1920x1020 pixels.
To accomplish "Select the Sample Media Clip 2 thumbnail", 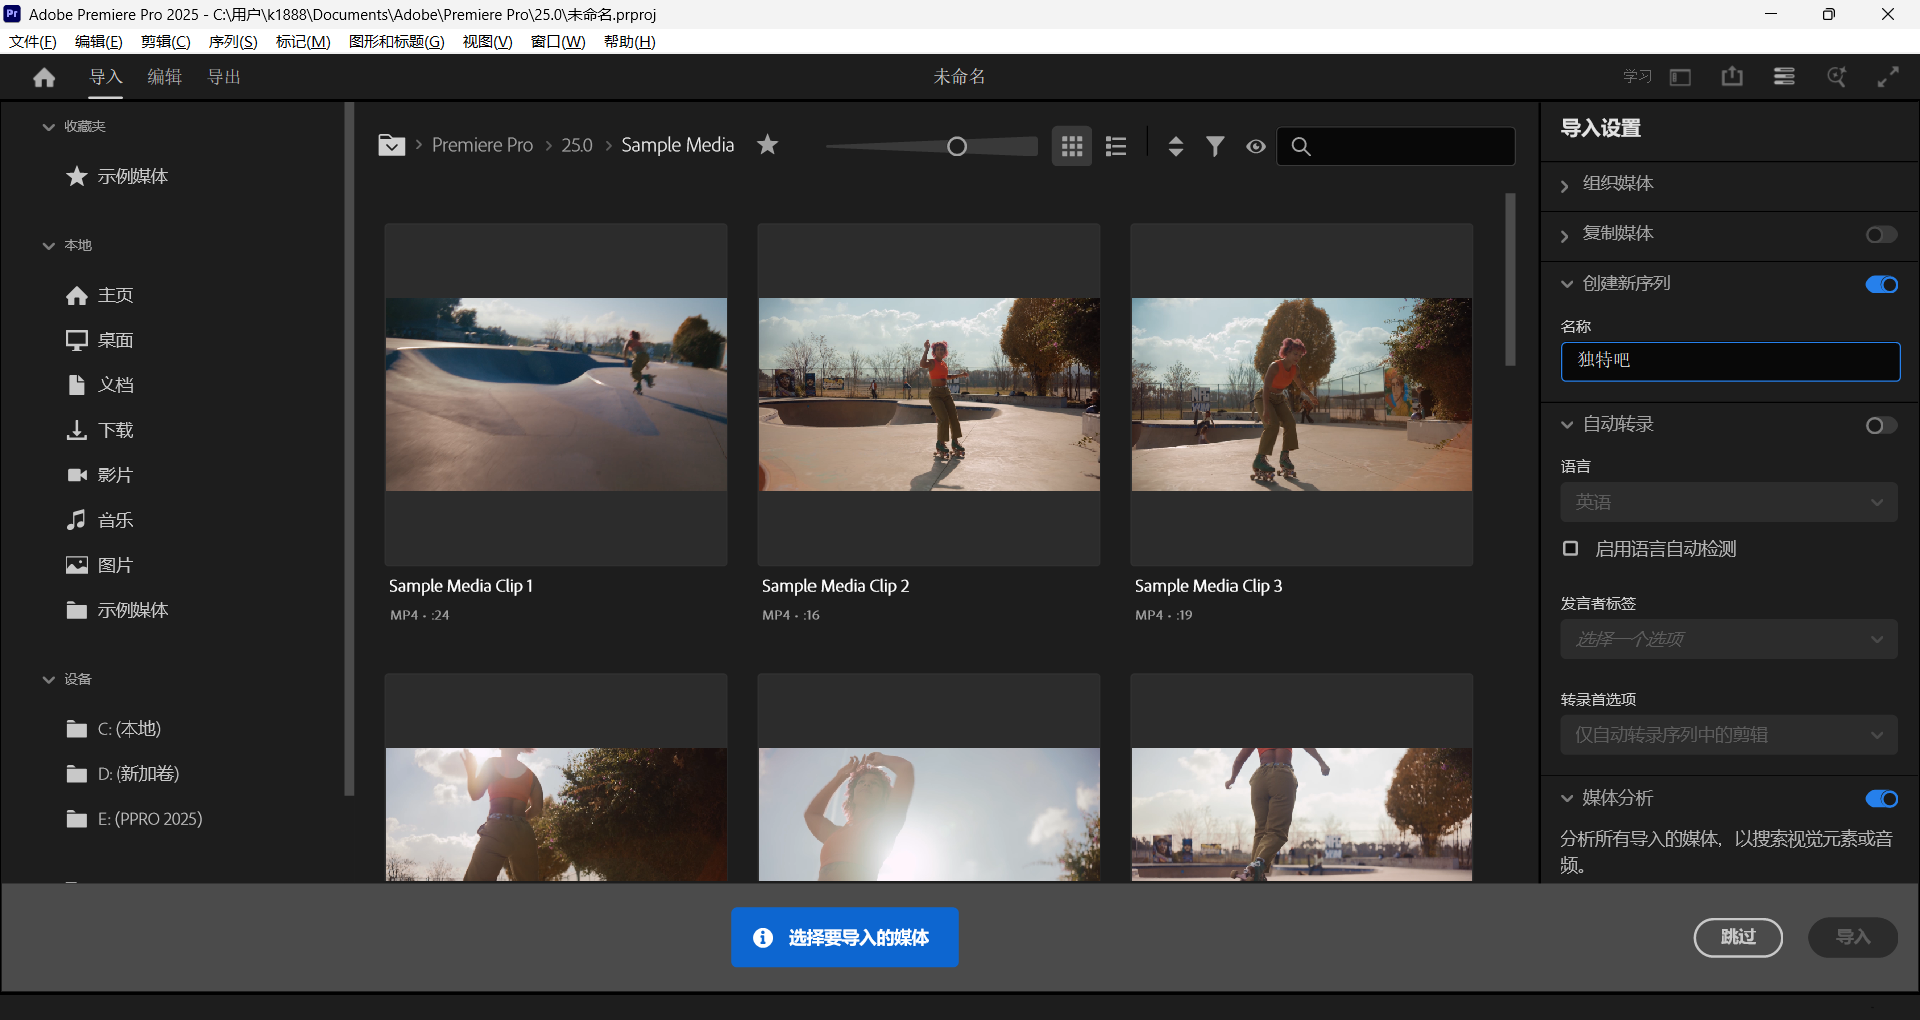I will point(928,395).
